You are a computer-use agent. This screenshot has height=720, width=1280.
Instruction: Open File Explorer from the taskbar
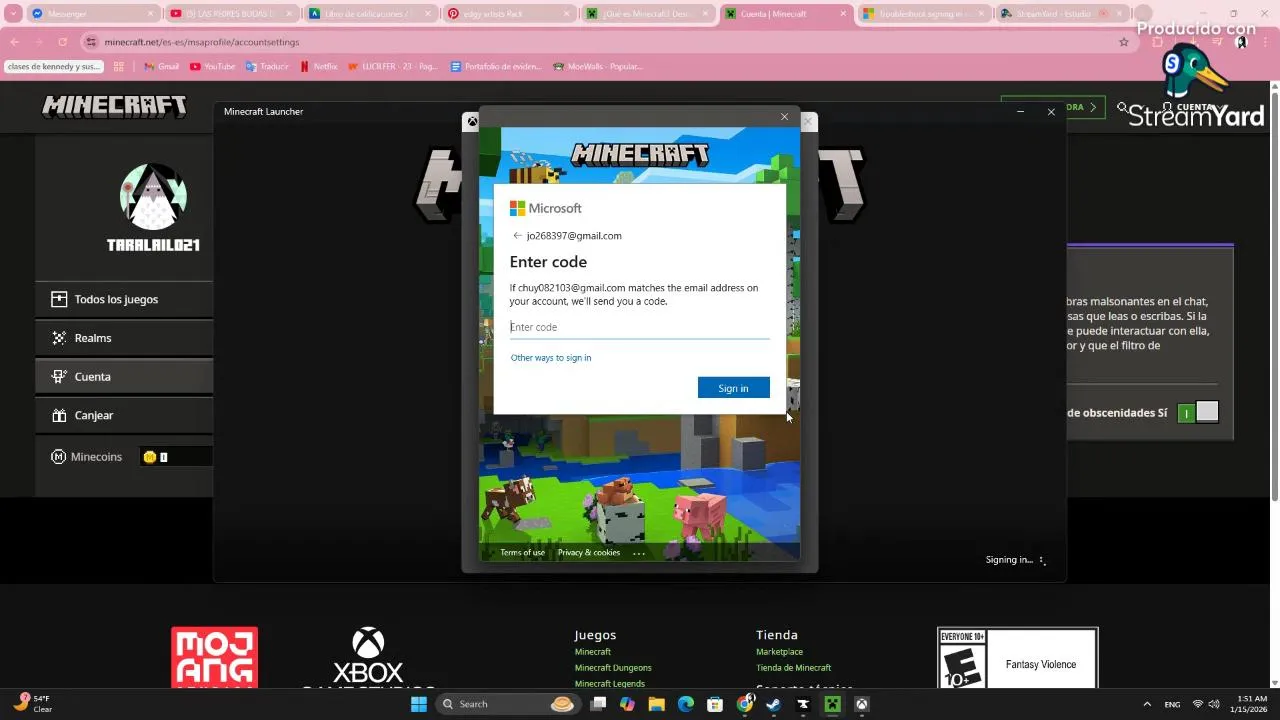tap(656, 704)
